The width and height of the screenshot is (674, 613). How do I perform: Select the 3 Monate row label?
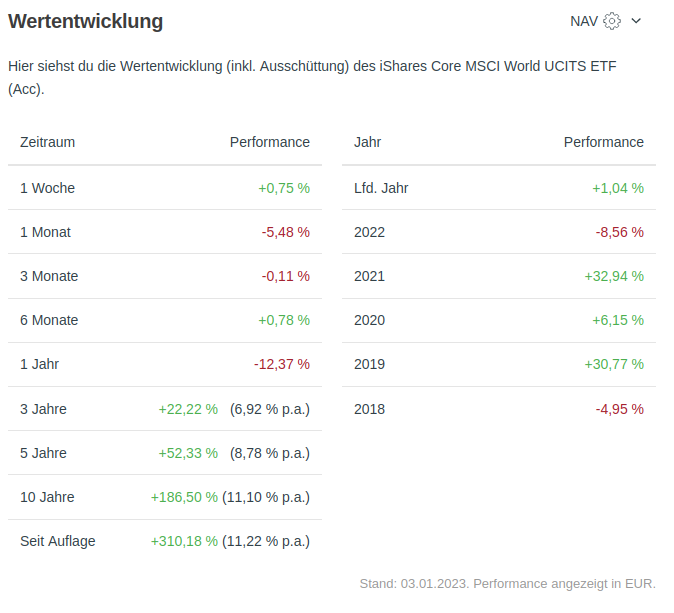49,276
